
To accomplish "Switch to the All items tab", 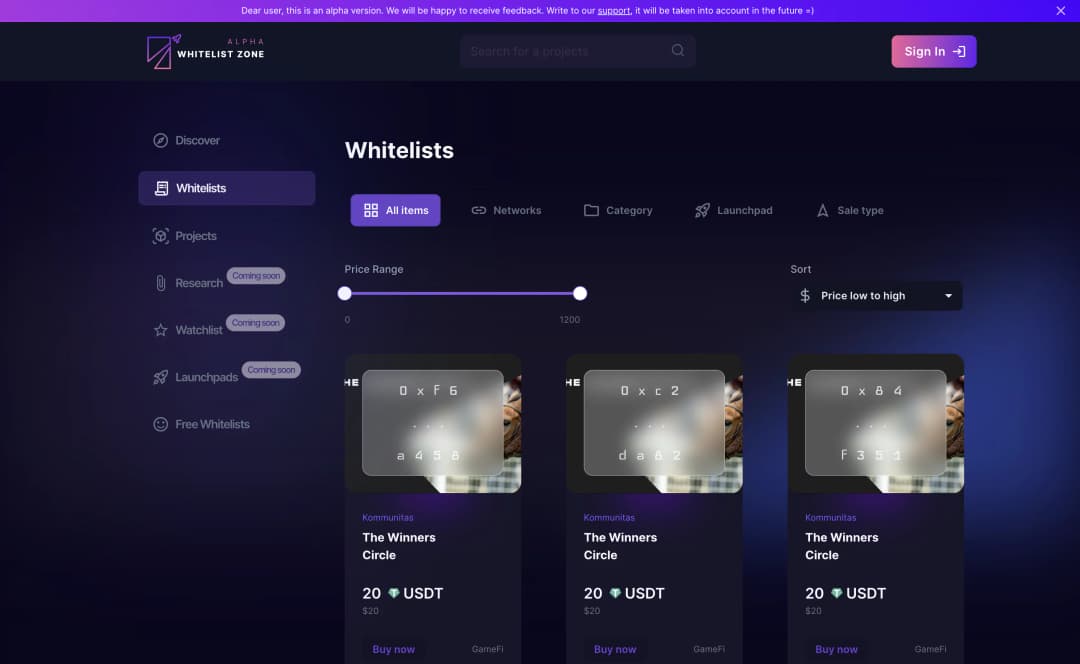I will click(395, 210).
